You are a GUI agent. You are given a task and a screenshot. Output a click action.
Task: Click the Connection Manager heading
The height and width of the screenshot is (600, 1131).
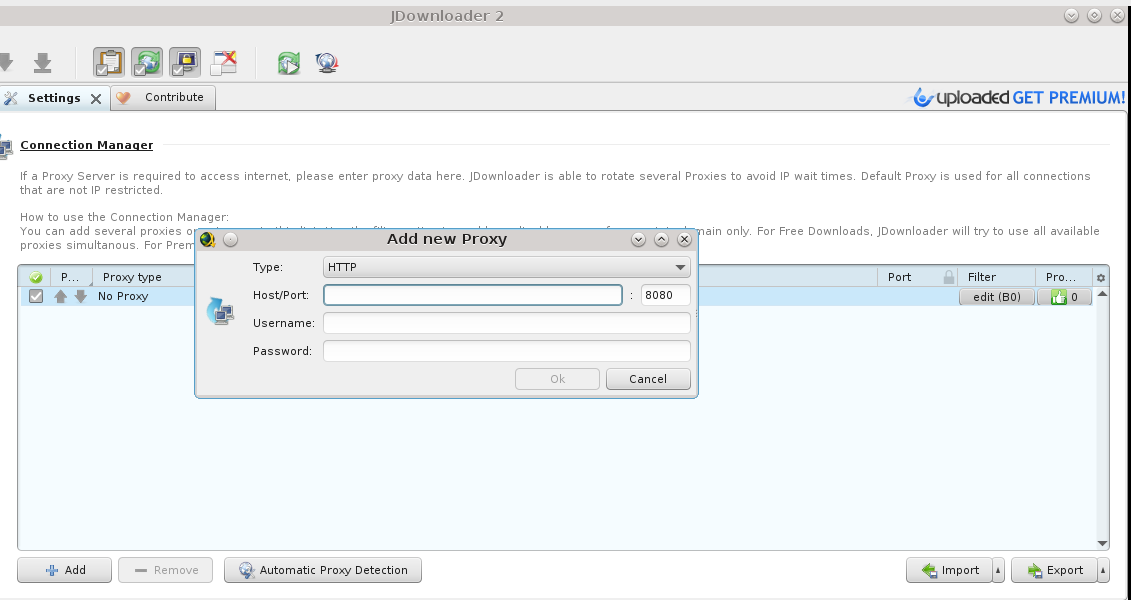(x=87, y=145)
